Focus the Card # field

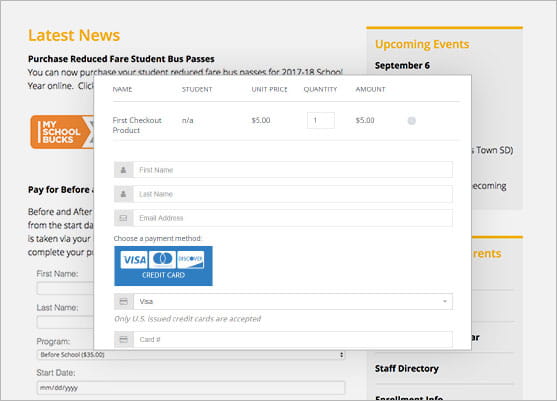[293, 340]
